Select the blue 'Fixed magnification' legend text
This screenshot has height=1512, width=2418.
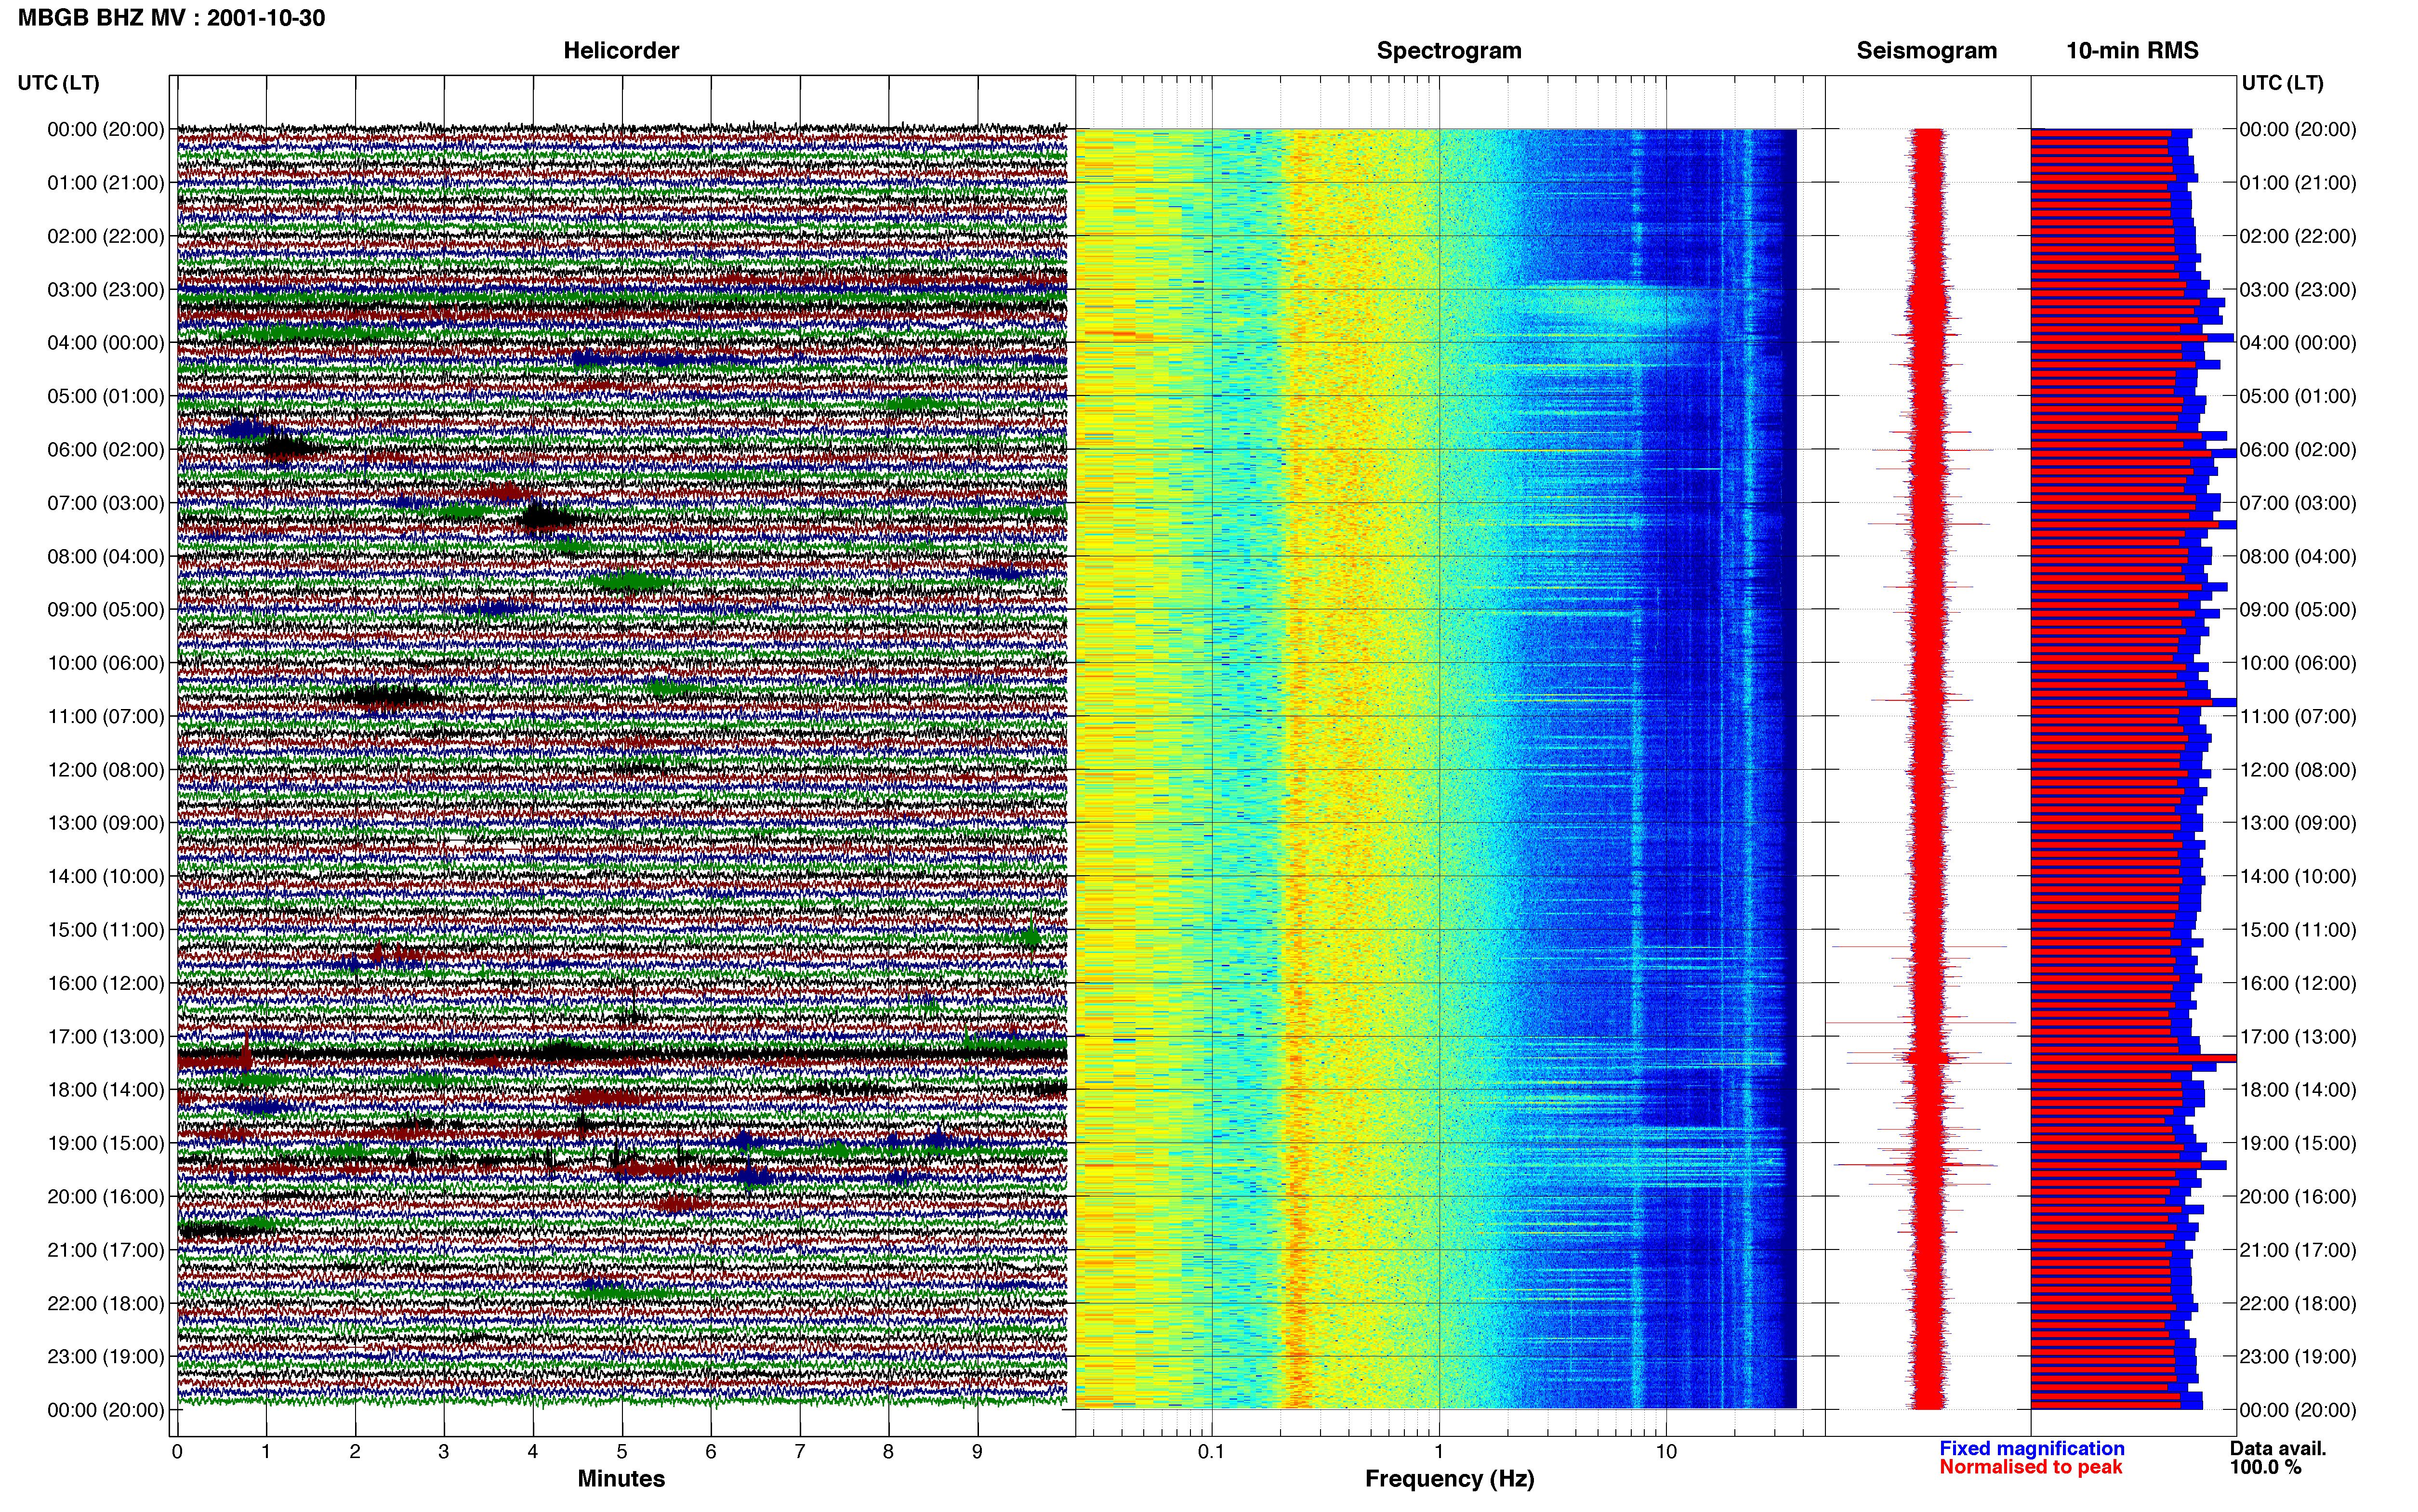point(2031,1448)
